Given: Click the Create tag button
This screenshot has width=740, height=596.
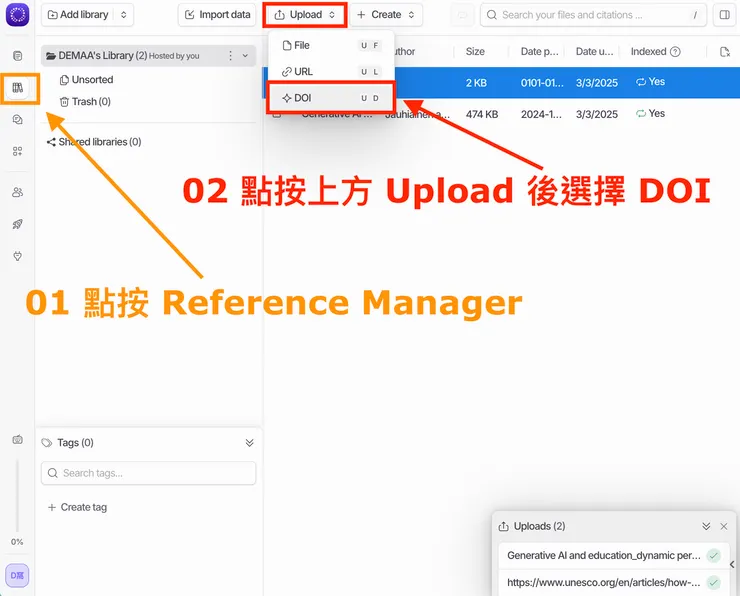Looking at the screenshot, I should (77, 507).
